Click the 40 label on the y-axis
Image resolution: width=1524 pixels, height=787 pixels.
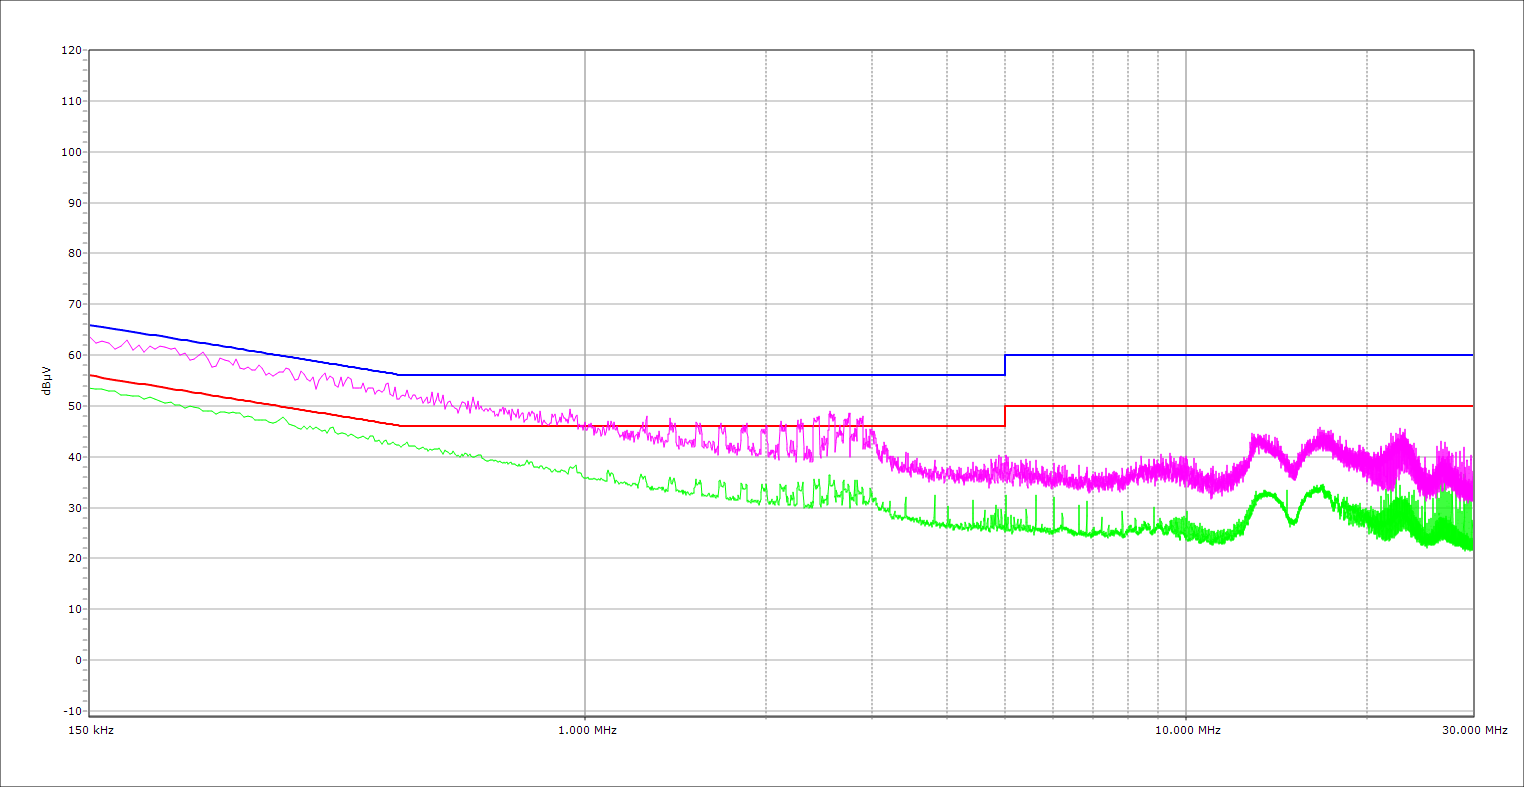click(x=74, y=457)
